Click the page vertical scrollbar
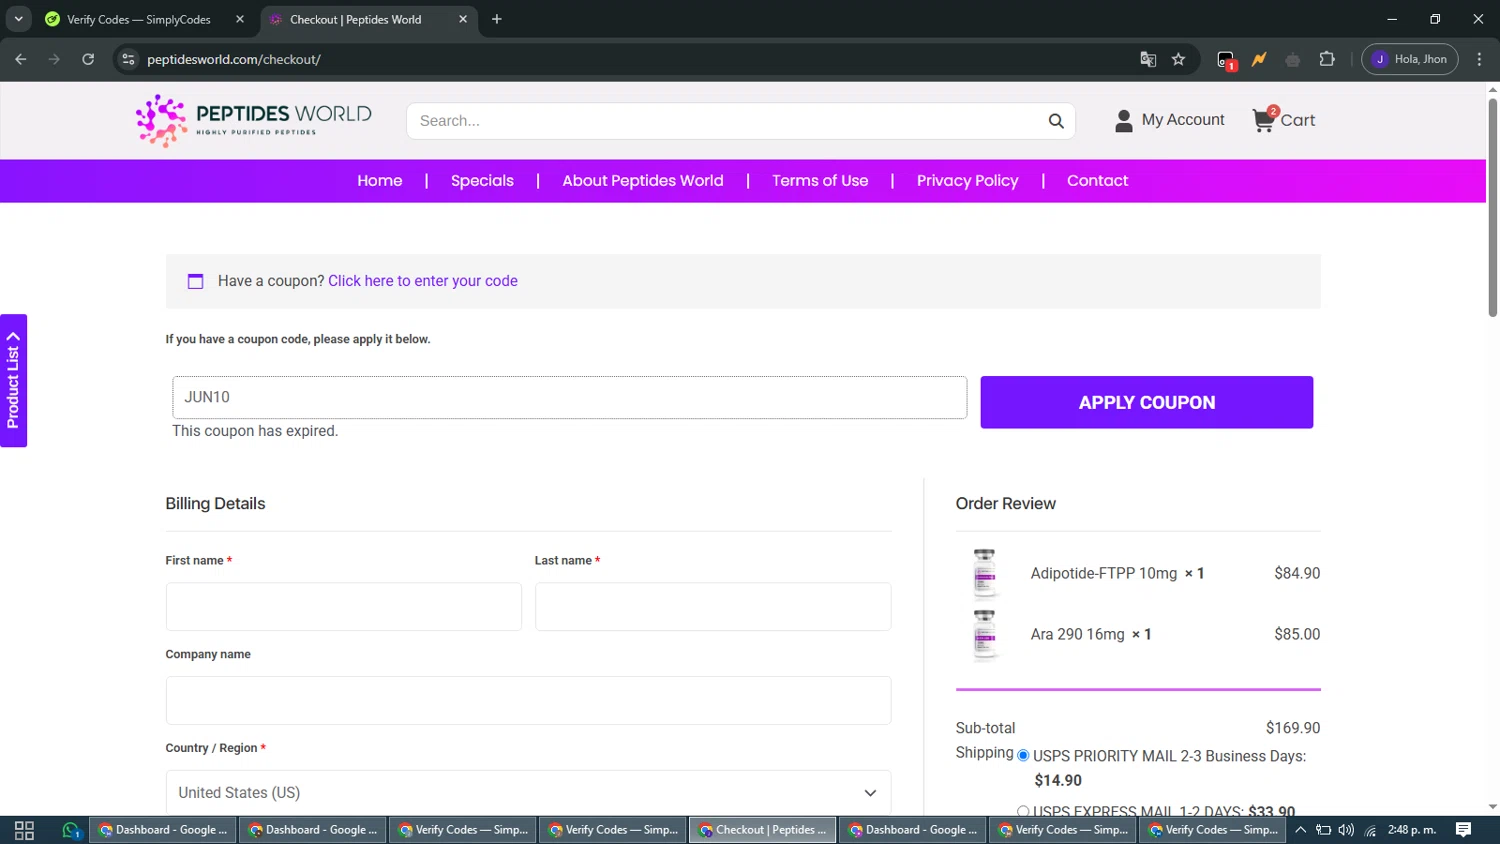This screenshot has width=1500, height=844. [x=1492, y=206]
